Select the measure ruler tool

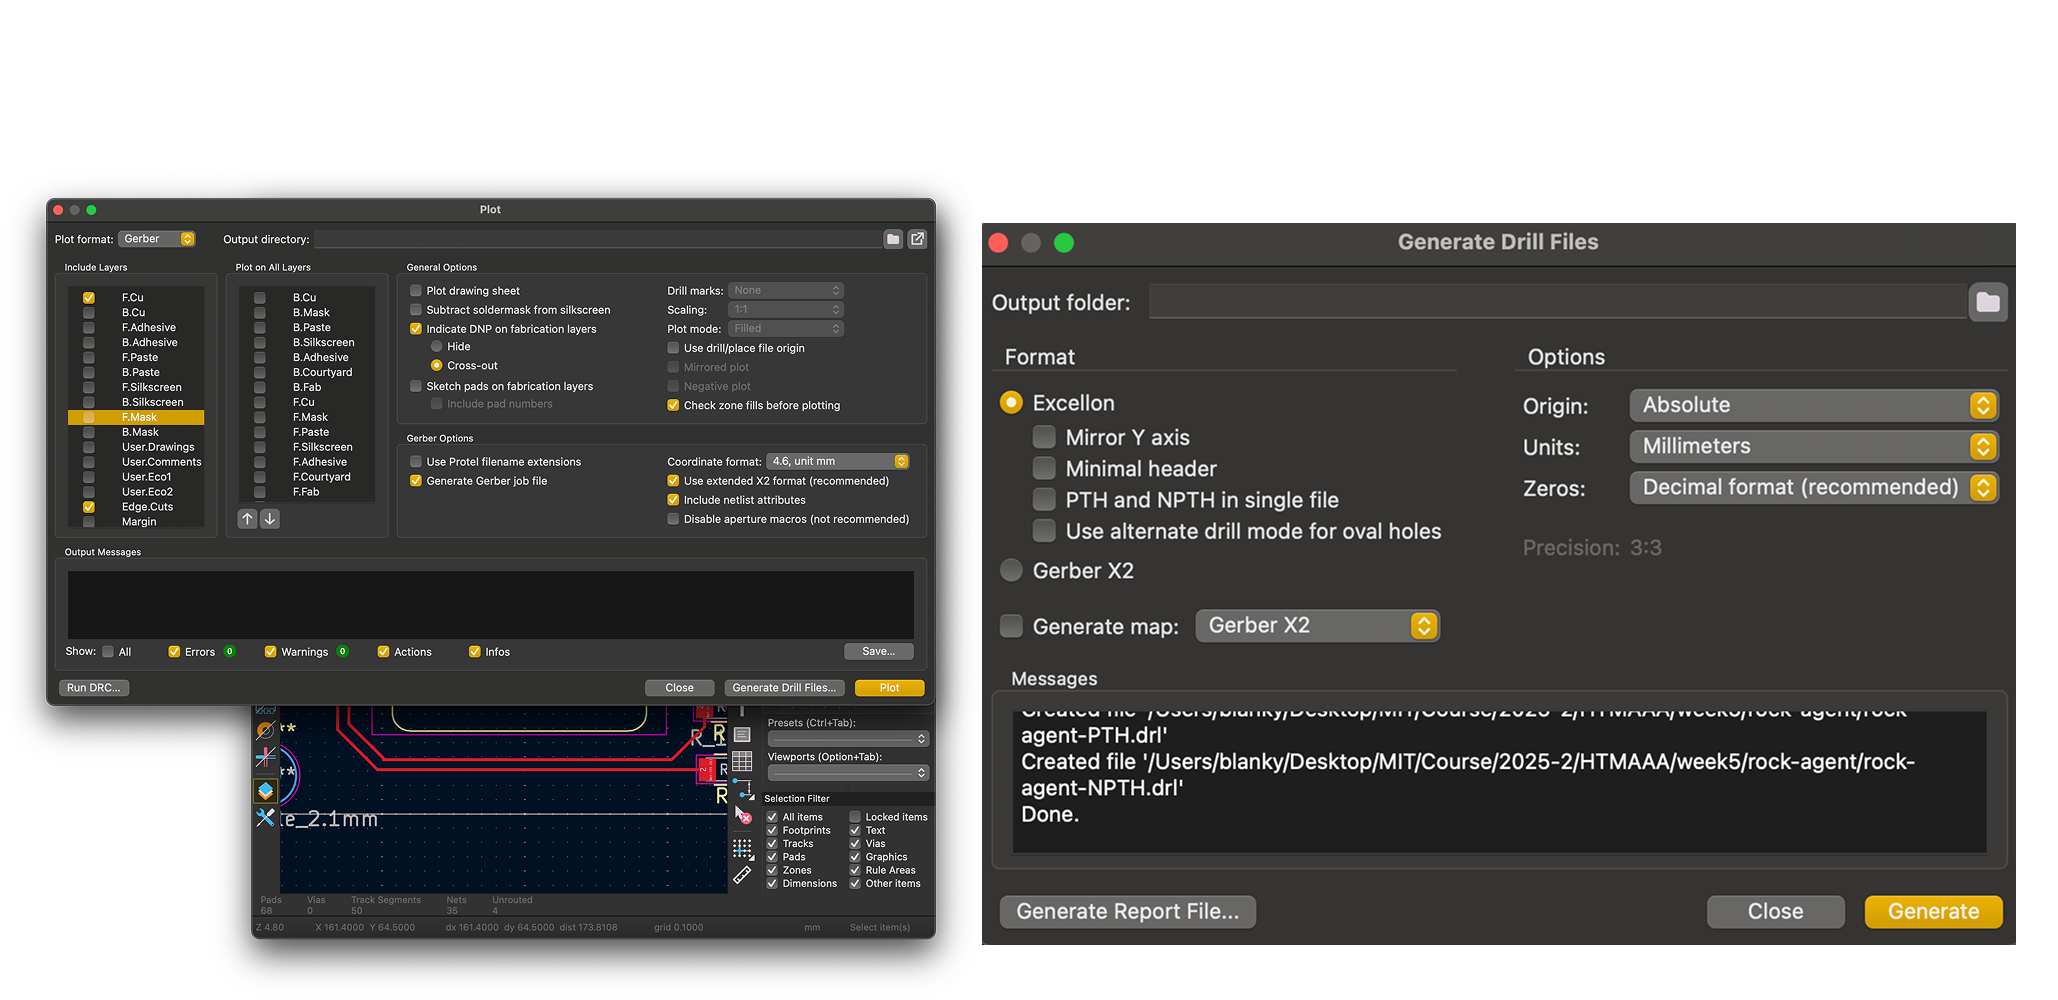pos(742,875)
